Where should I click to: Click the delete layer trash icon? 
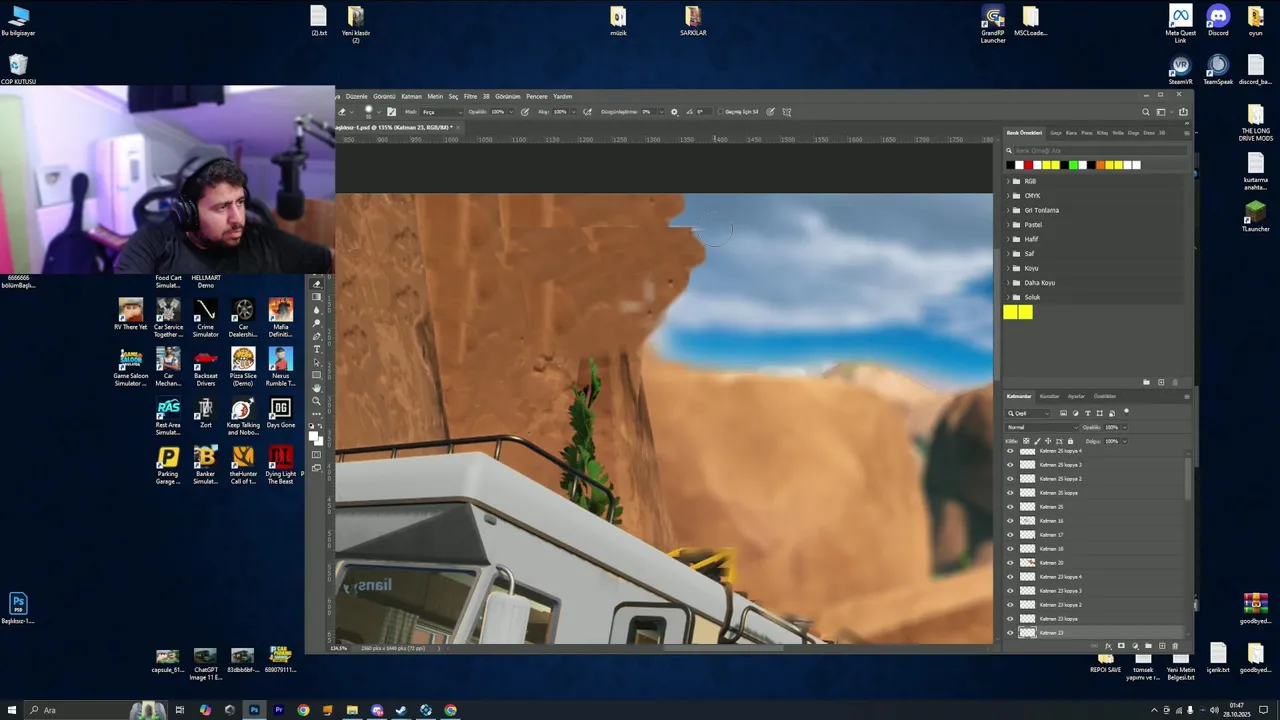[x=1175, y=646]
